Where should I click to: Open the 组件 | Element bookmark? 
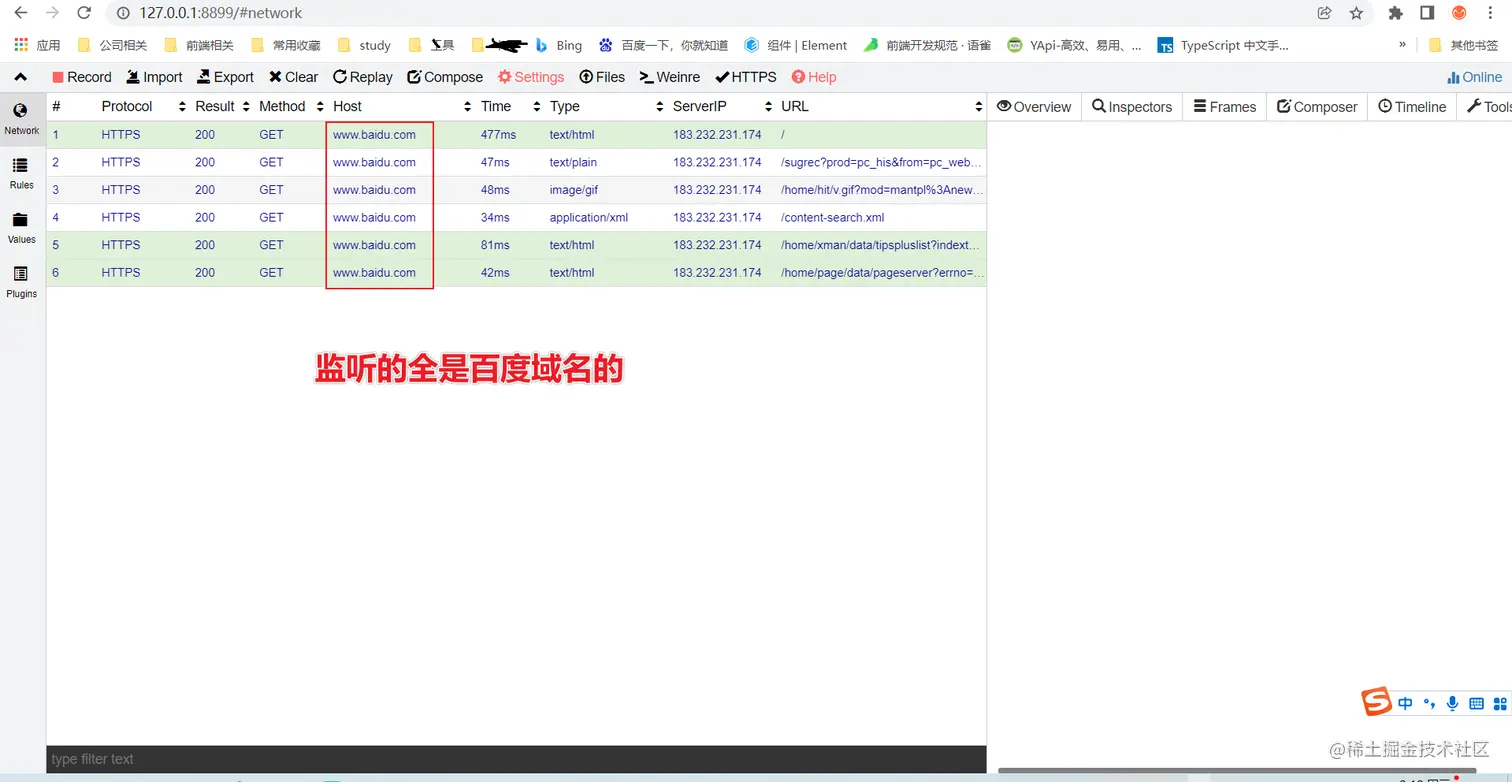(x=796, y=45)
